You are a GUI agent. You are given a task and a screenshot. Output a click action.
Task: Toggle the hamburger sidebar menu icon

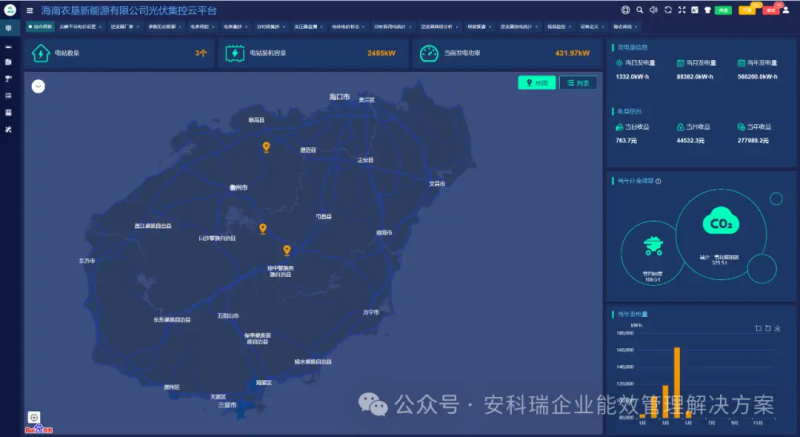[x=30, y=10]
